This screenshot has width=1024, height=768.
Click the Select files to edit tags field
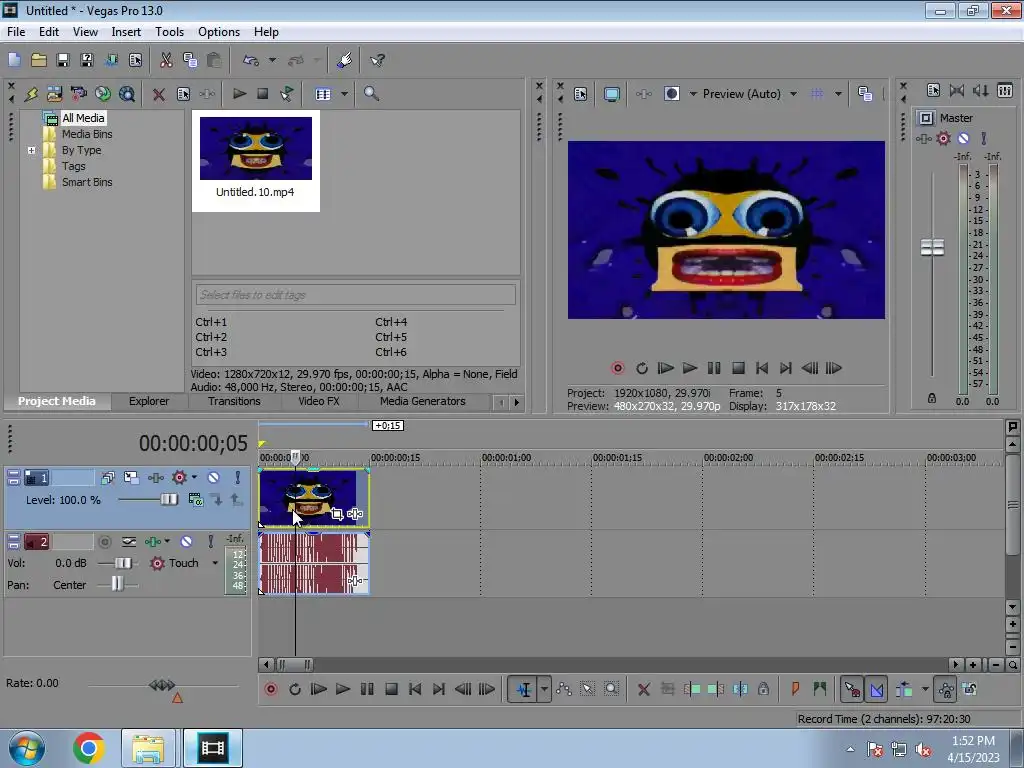(x=355, y=295)
